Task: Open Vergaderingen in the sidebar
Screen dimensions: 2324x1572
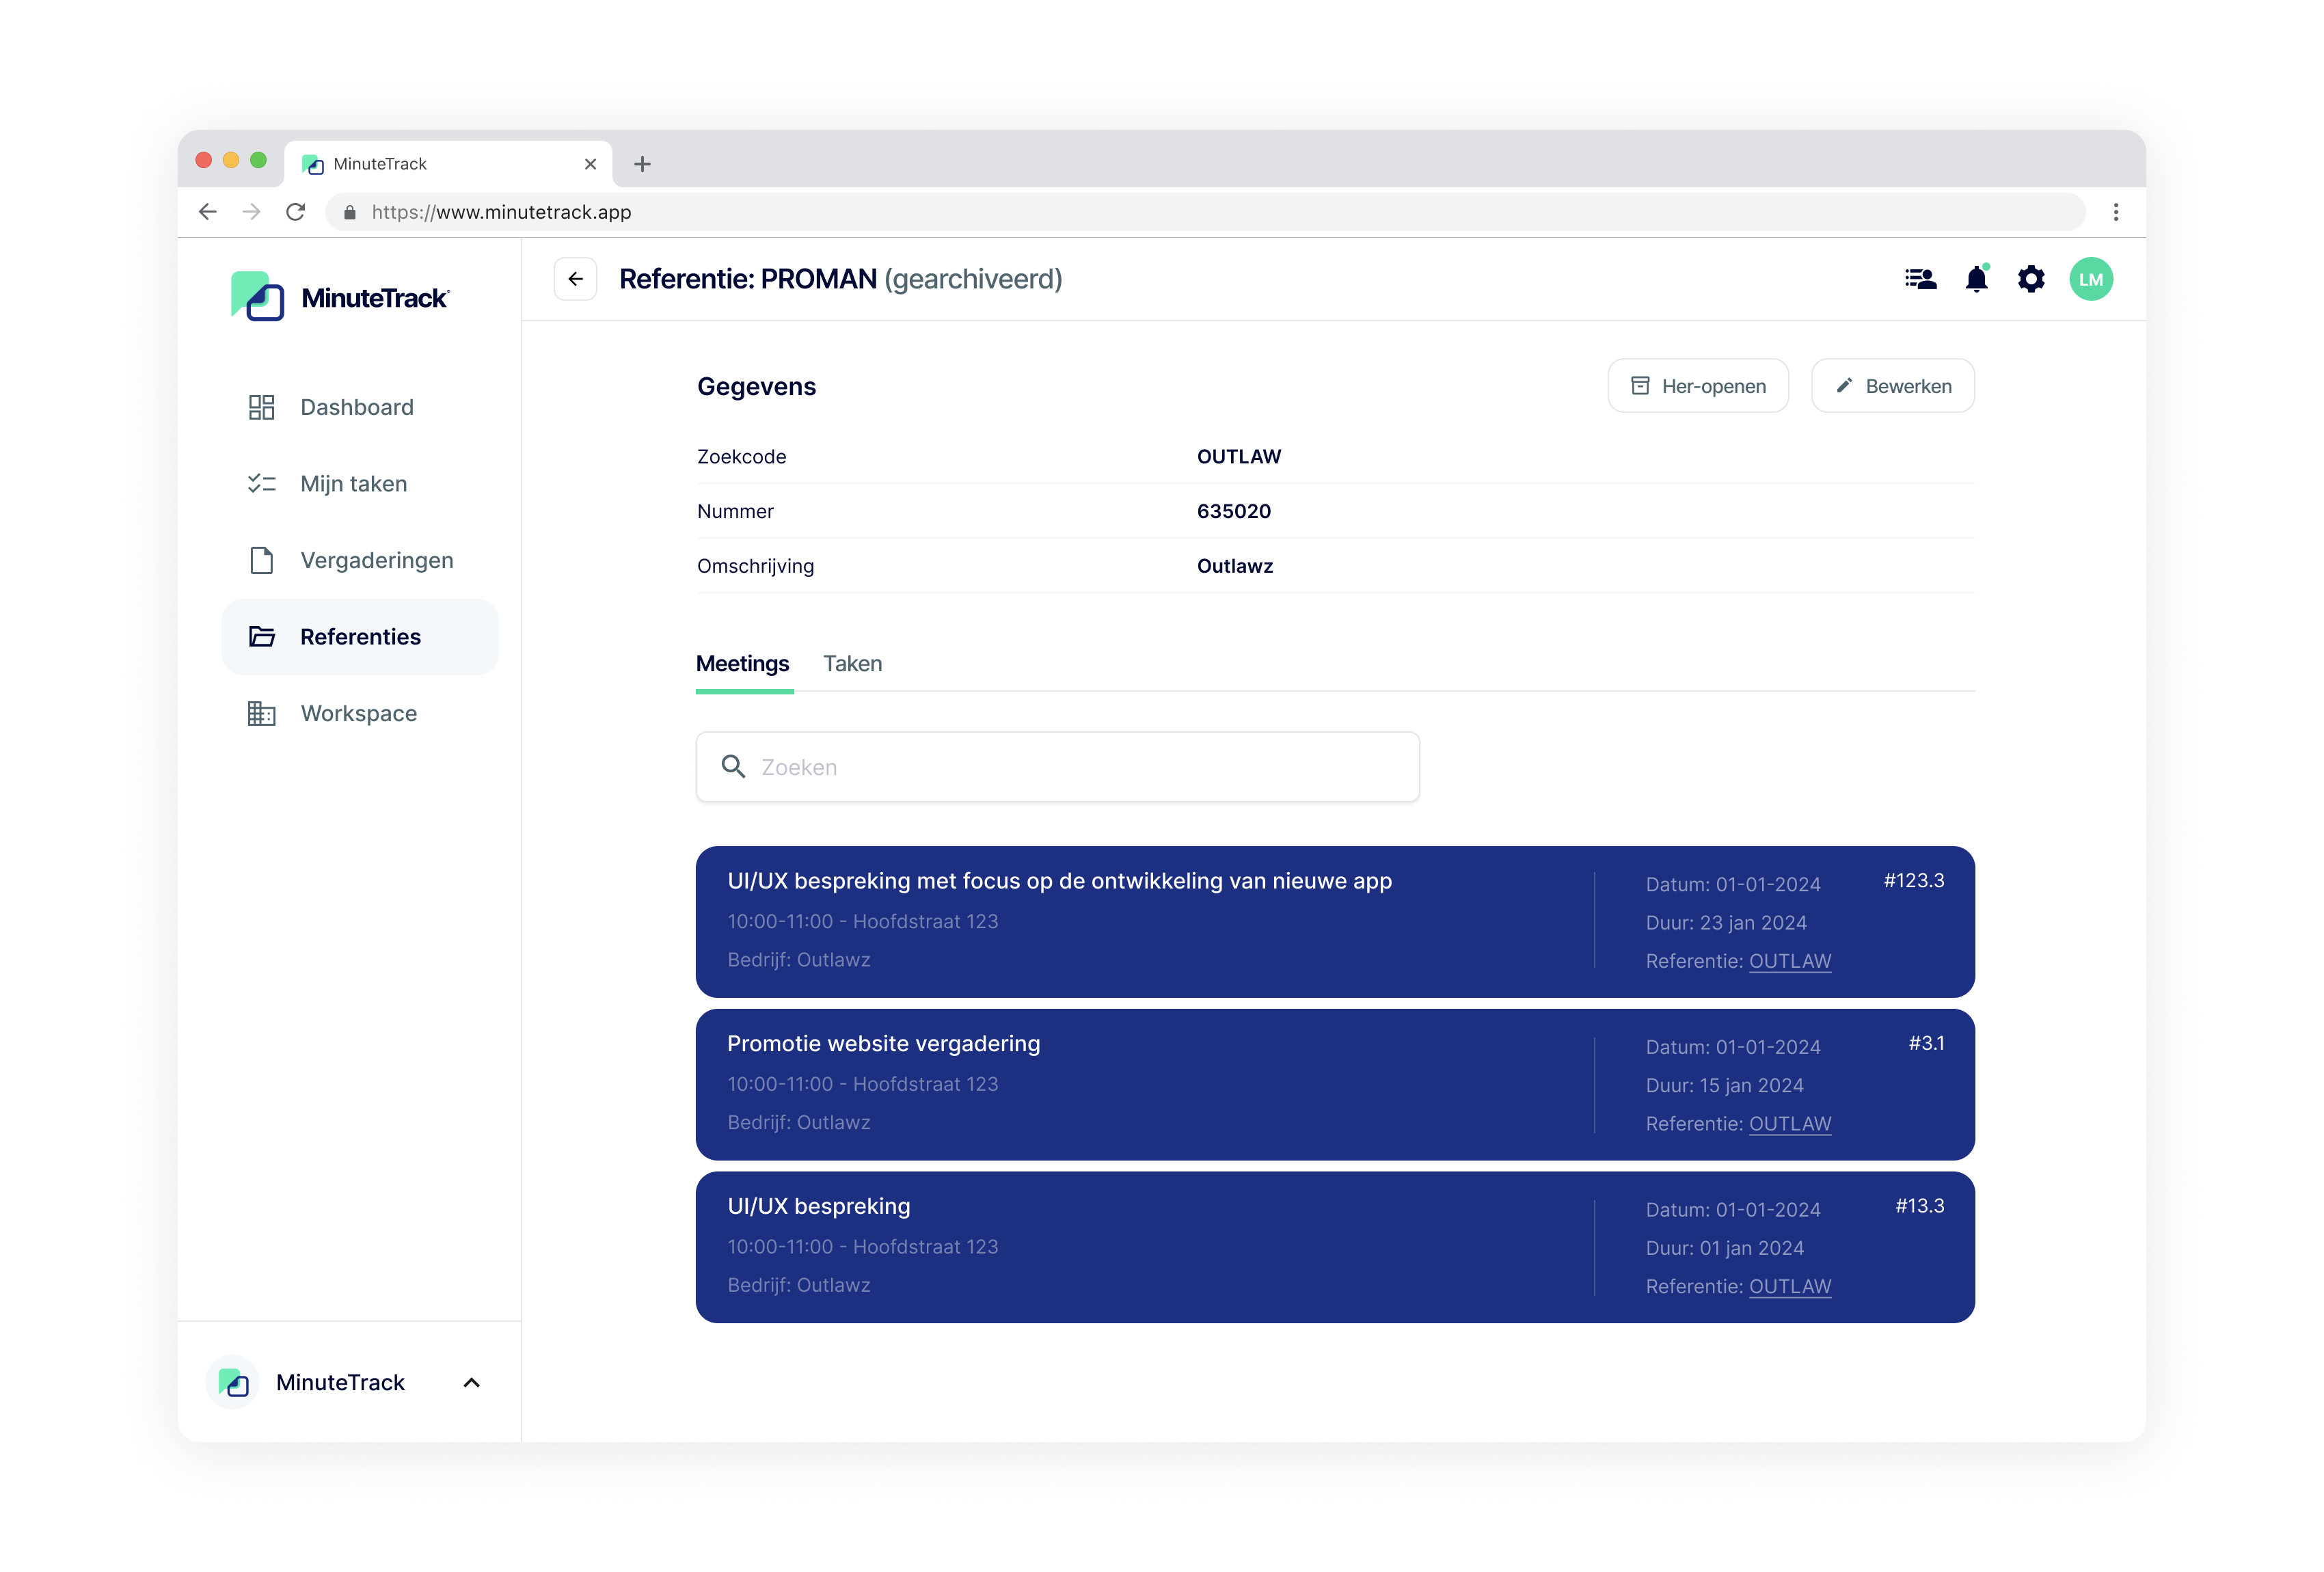Action: tap(360, 560)
